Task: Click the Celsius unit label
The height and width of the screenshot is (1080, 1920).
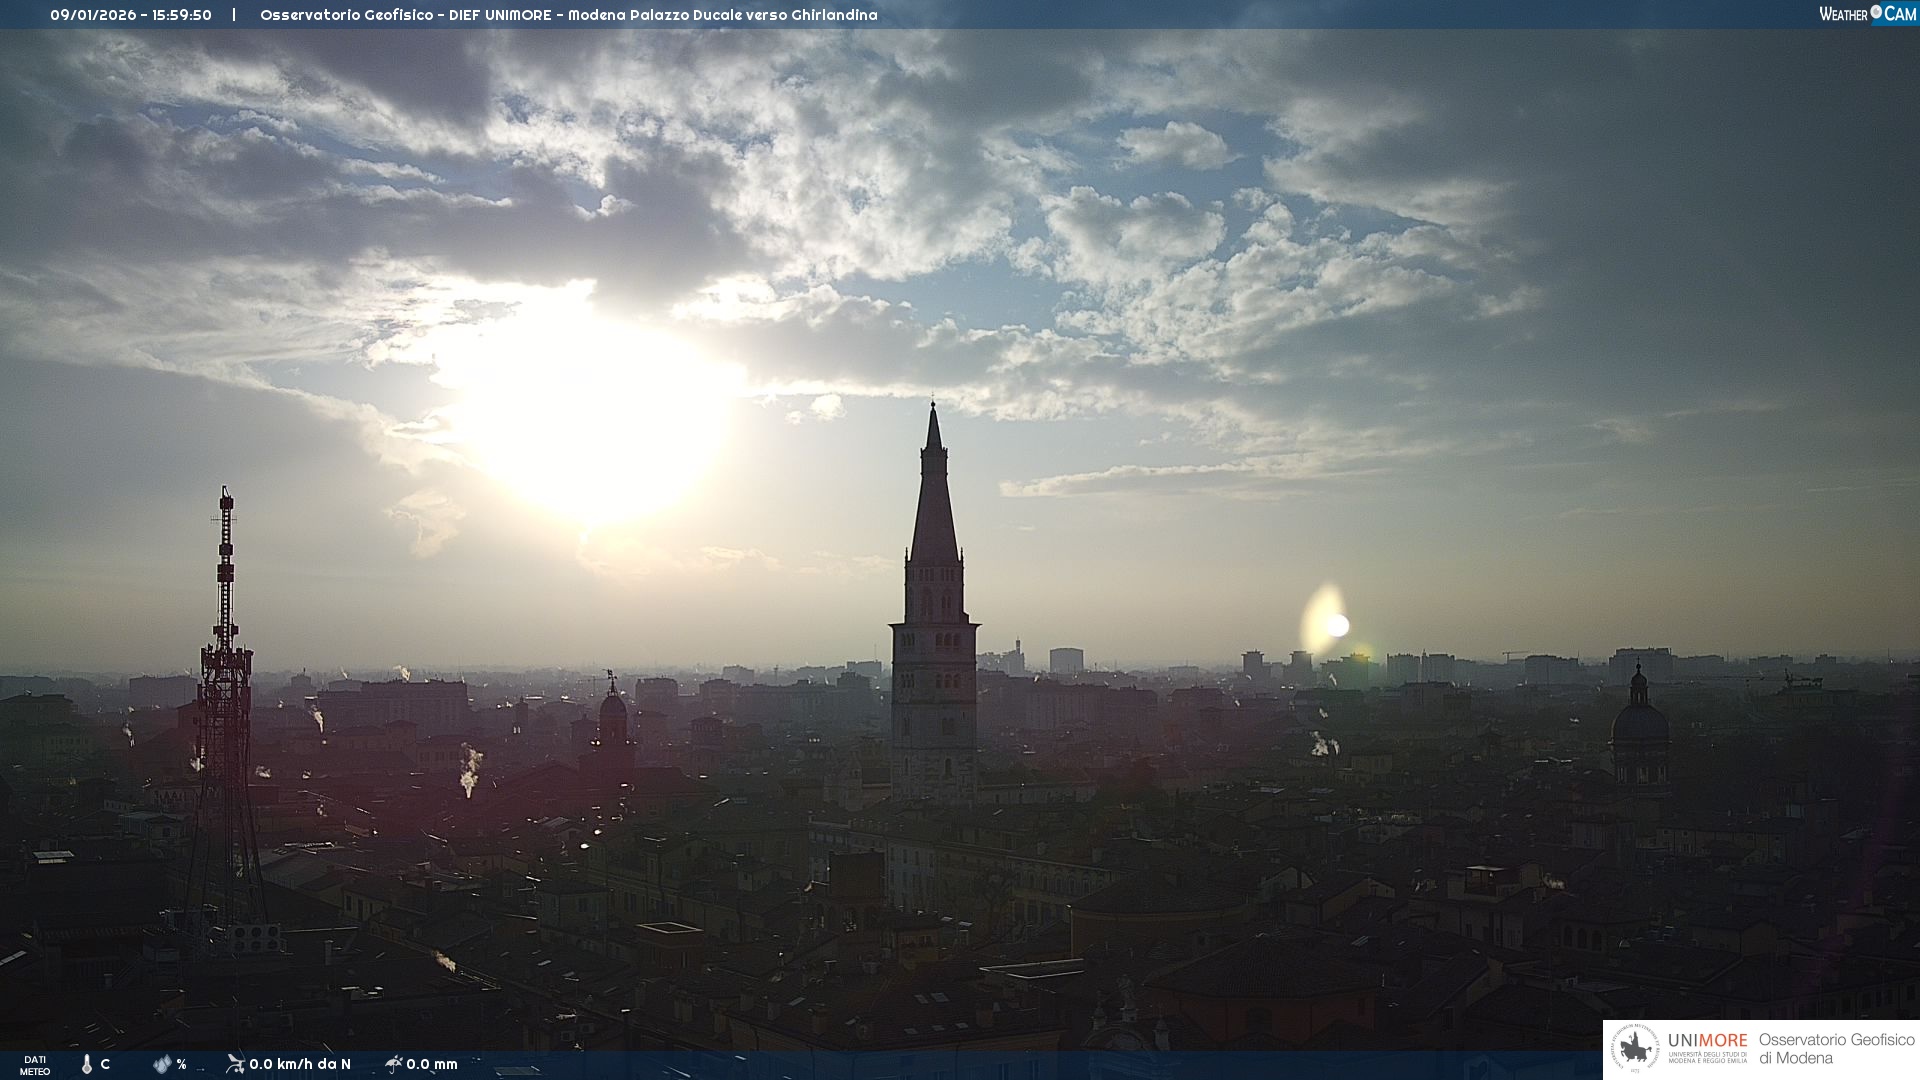Action: pyautogui.click(x=105, y=1064)
